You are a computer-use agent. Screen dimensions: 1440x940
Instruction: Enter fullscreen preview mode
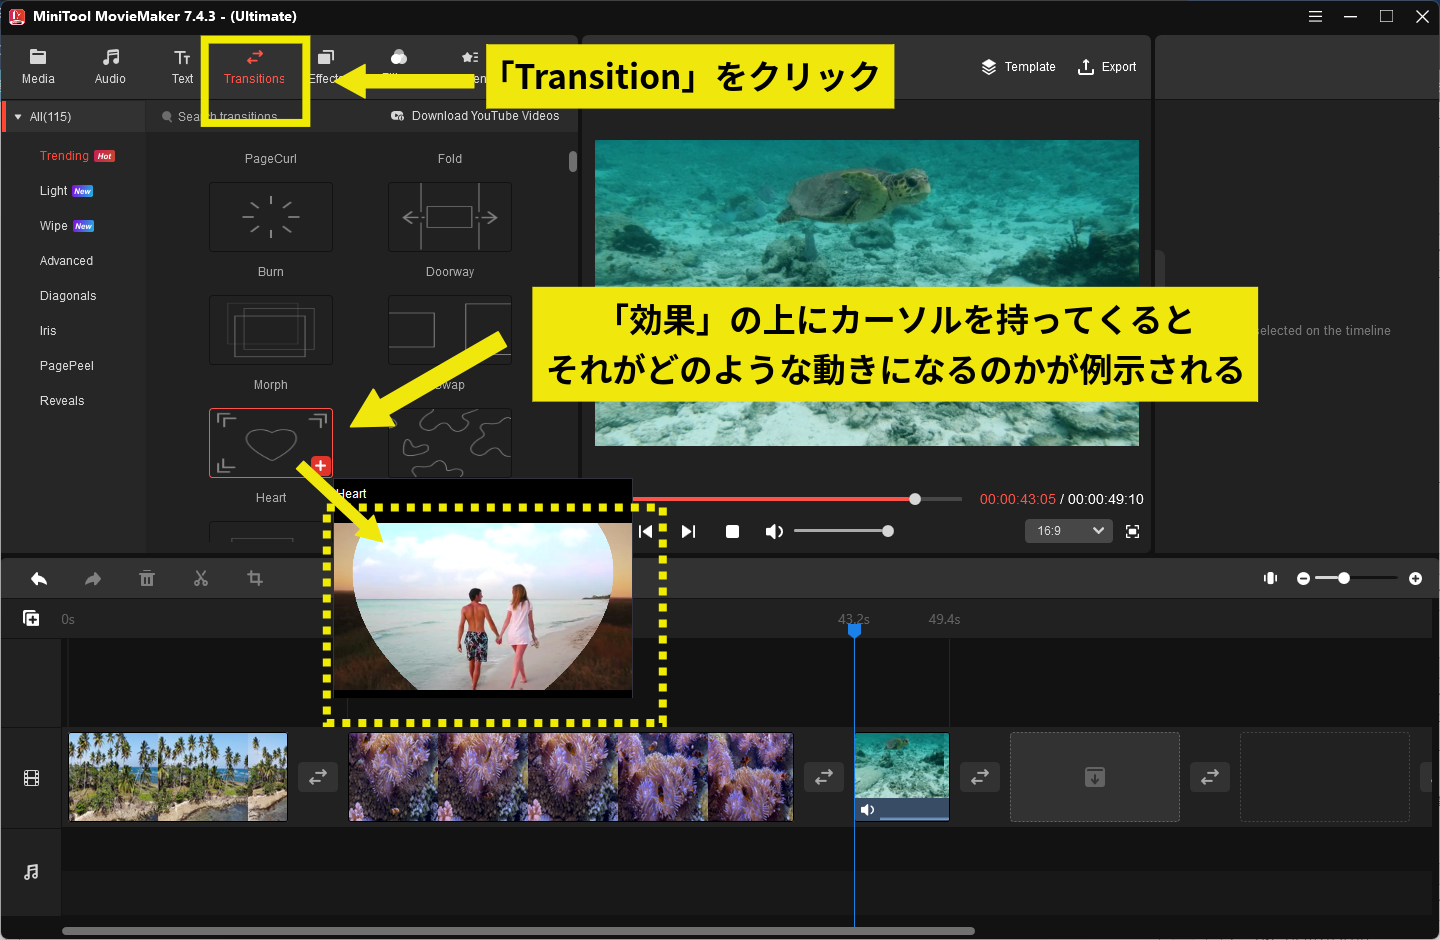(x=1132, y=531)
